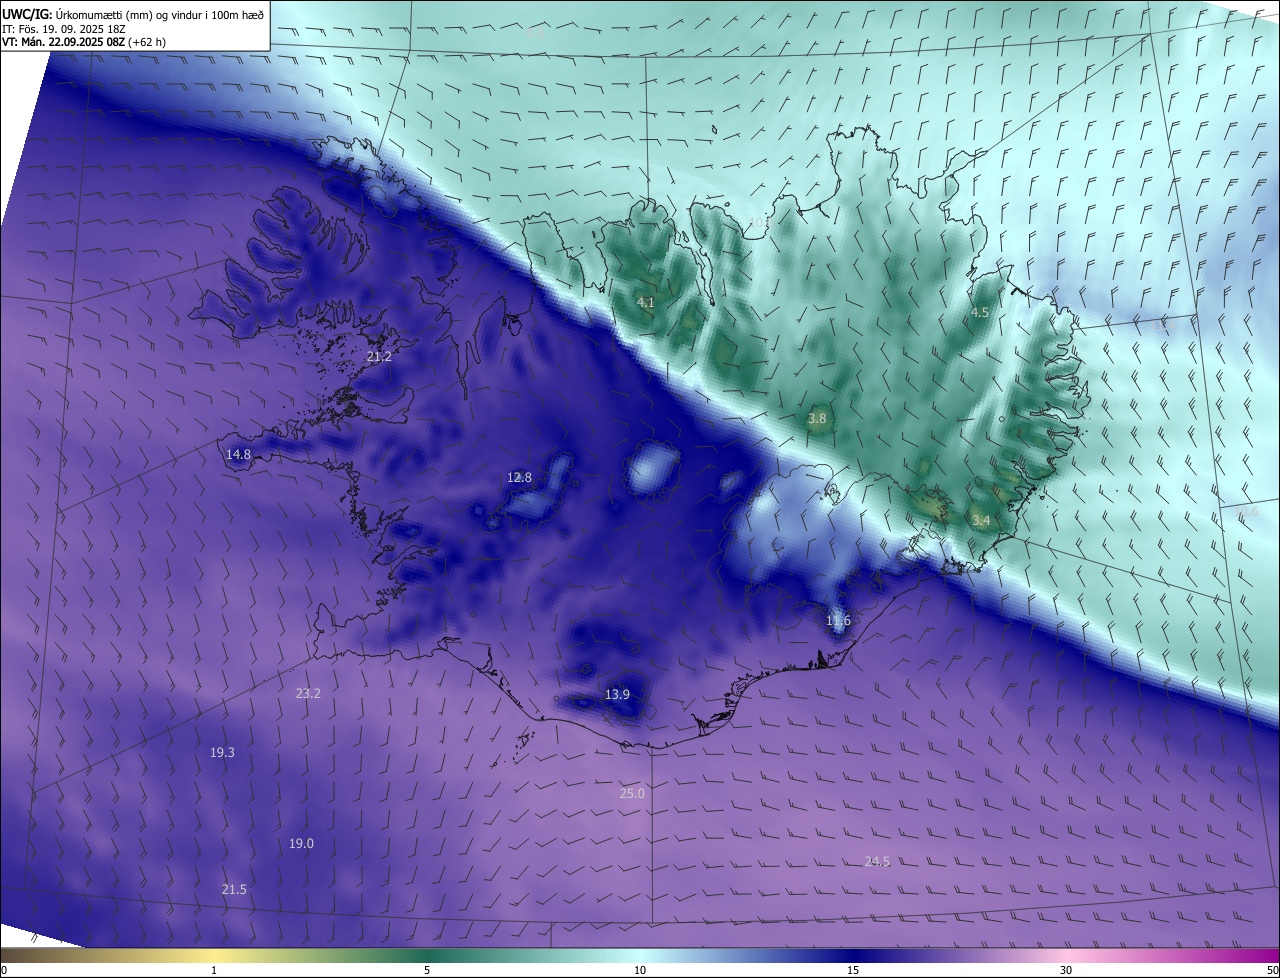The image size is (1280, 978).
Task: Click the 4.1 value in north Iceland
Action: pos(645,302)
